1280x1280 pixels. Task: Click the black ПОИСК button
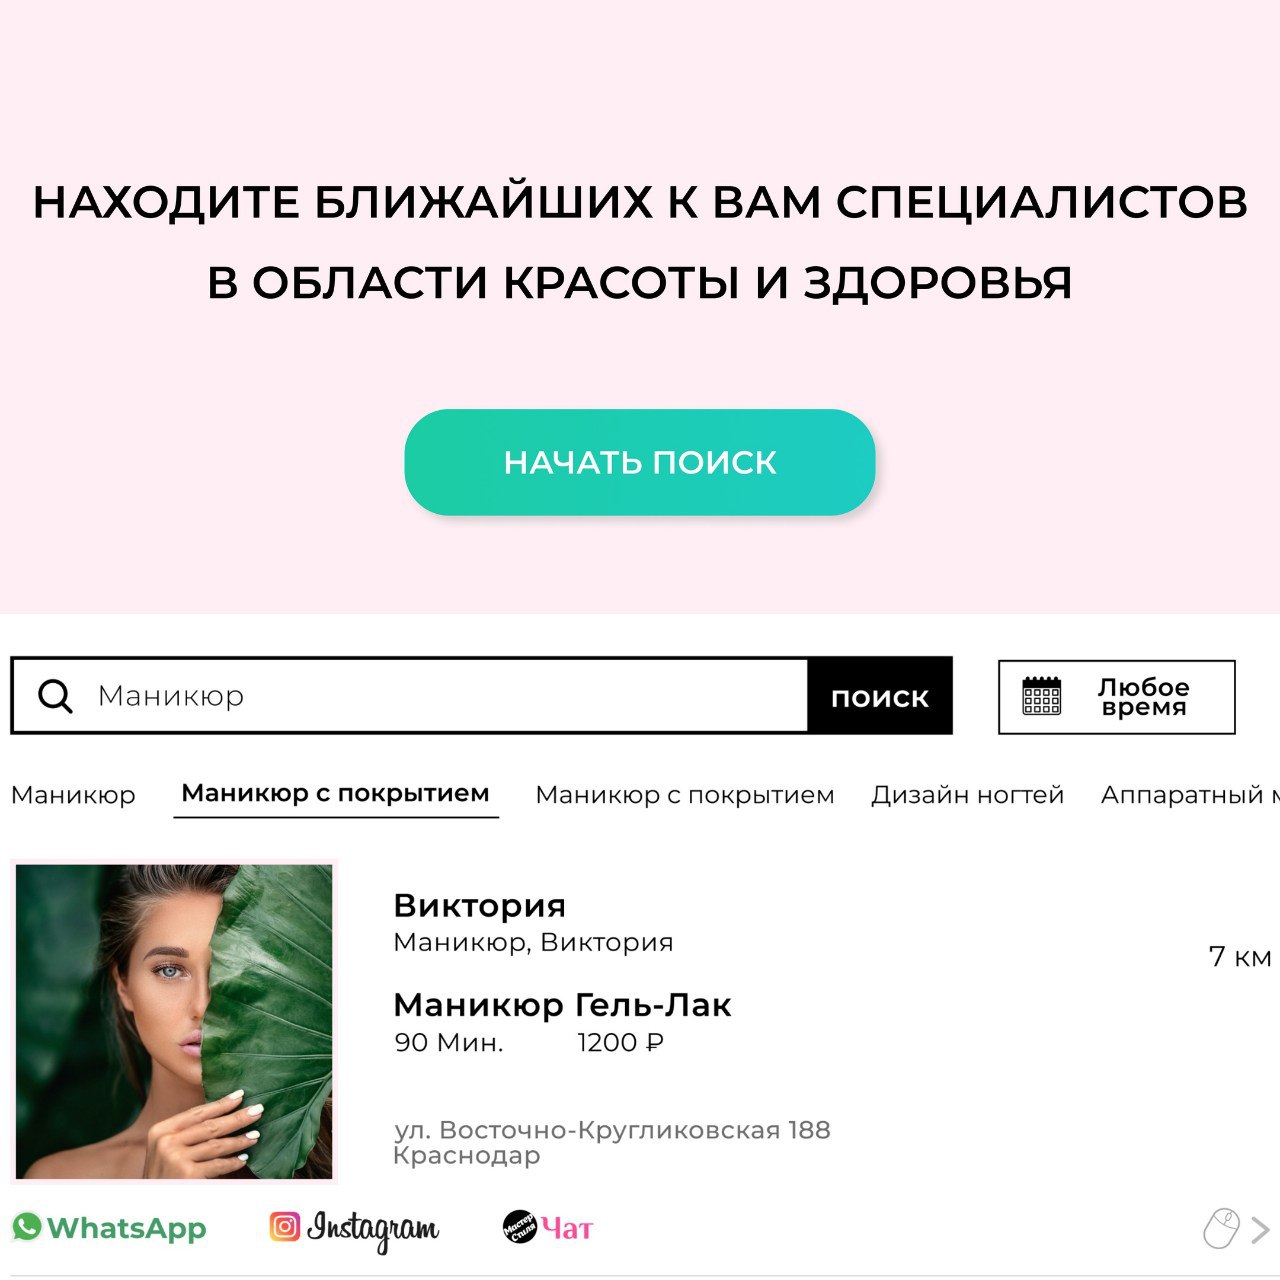tap(880, 697)
